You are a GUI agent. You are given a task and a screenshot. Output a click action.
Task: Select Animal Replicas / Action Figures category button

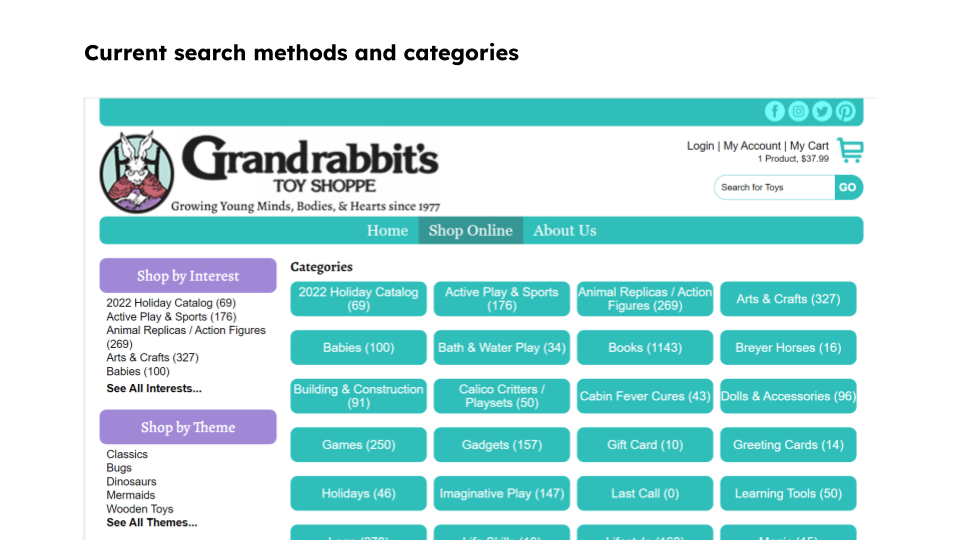click(x=645, y=299)
